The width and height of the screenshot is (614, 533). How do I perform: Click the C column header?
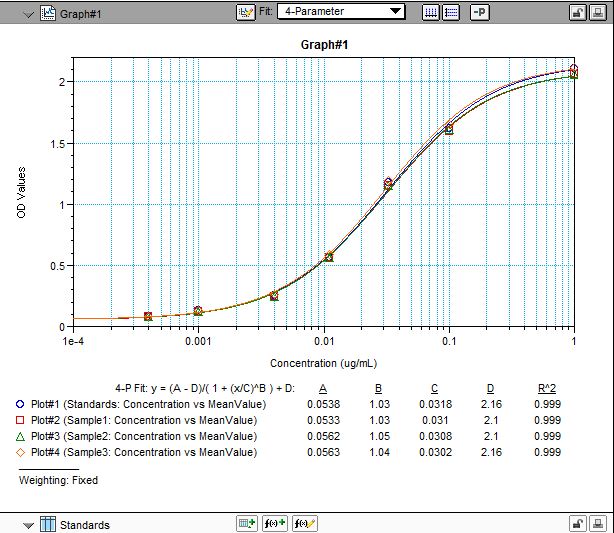click(x=434, y=388)
